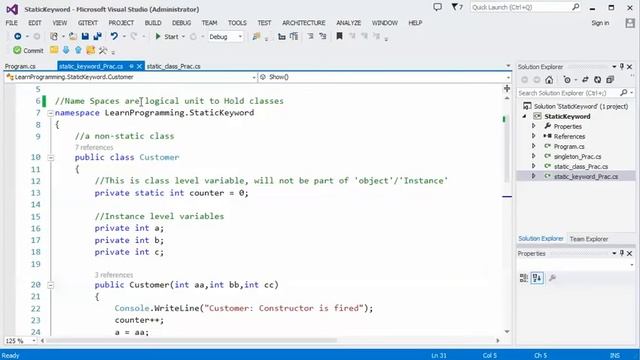The height and width of the screenshot is (360, 640).
Task: Click the Navigate Backward toolbar icon
Action: pyautogui.click(x=18, y=37)
